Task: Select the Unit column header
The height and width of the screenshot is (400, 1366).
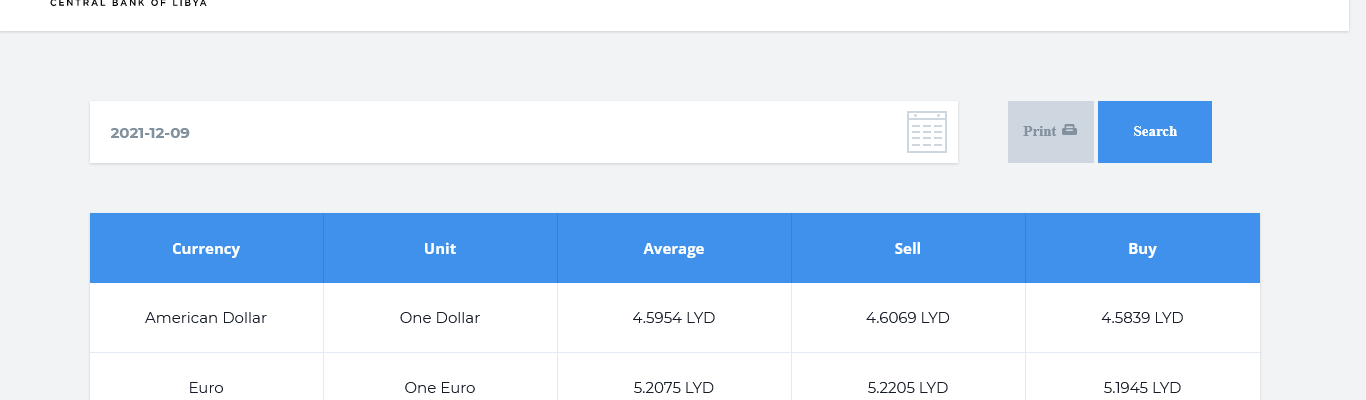Action: pos(440,249)
